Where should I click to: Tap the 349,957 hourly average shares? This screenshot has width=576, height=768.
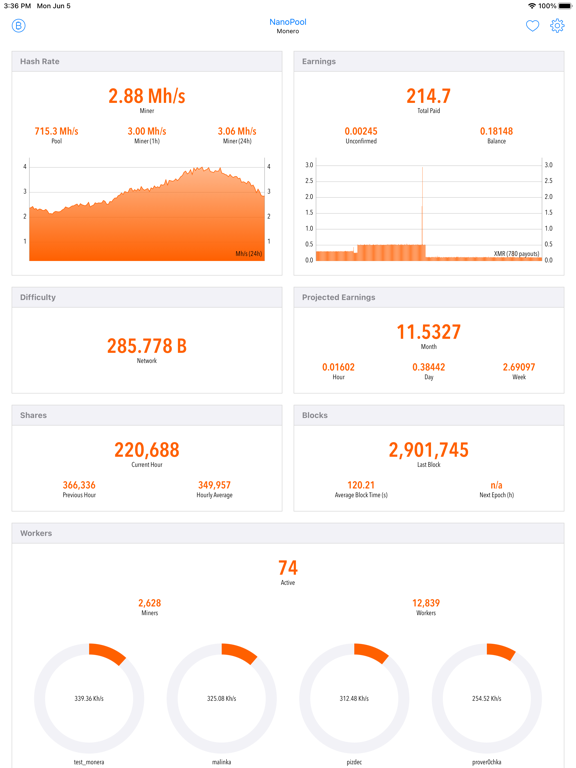tap(214, 485)
